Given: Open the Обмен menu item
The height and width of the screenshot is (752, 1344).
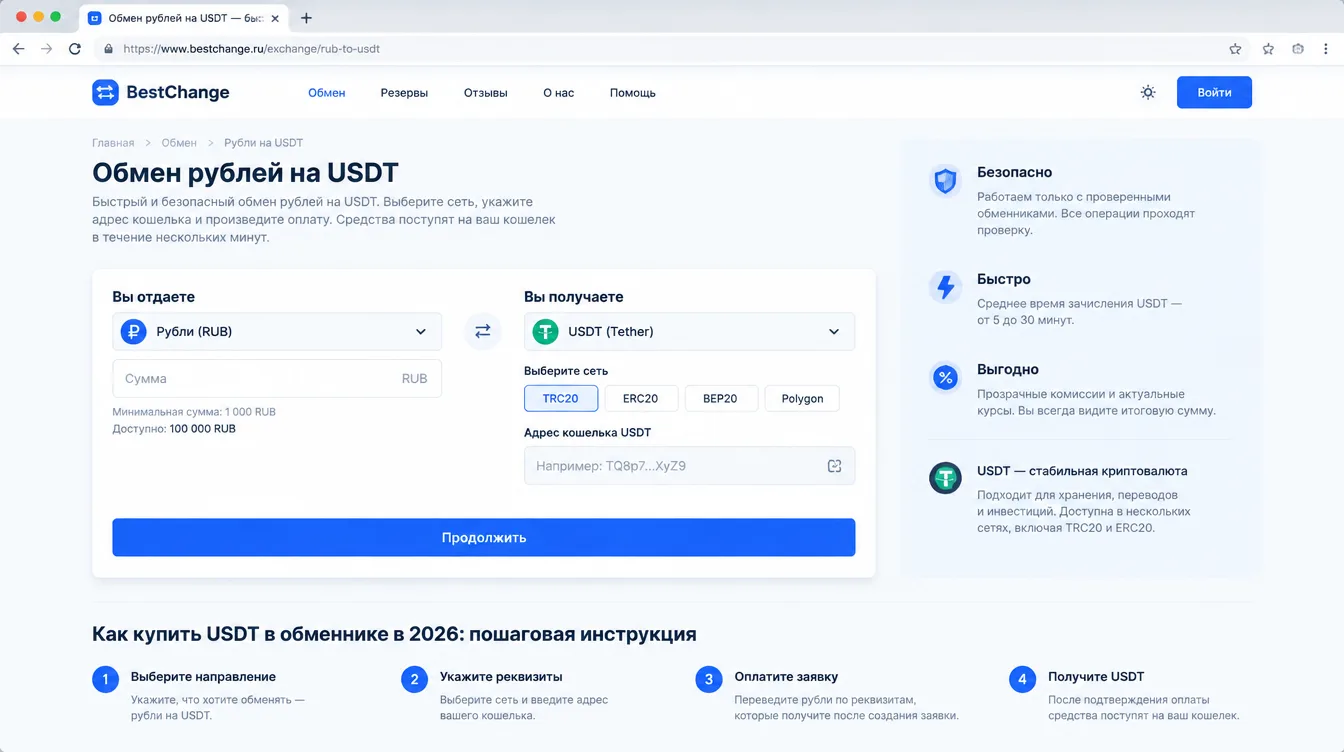Looking at the screenshot, I should (x=327, y=93).
